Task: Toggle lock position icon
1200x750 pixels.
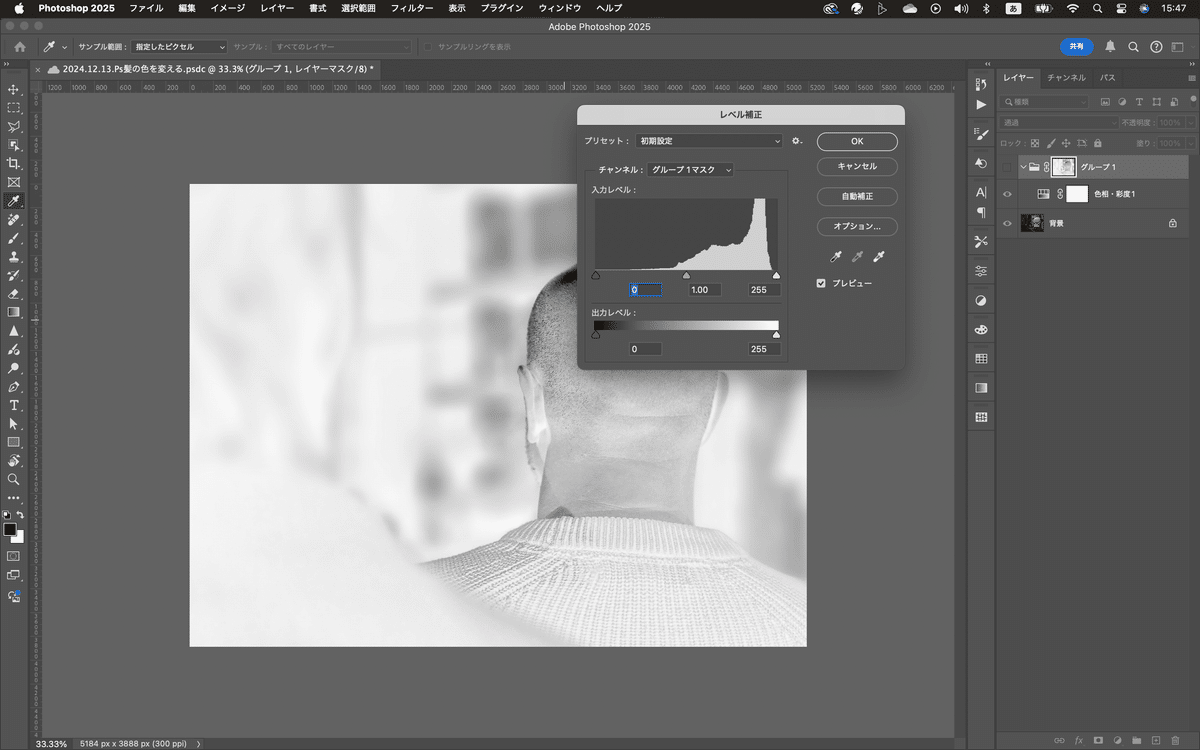Action: [x=1066, y=143]
